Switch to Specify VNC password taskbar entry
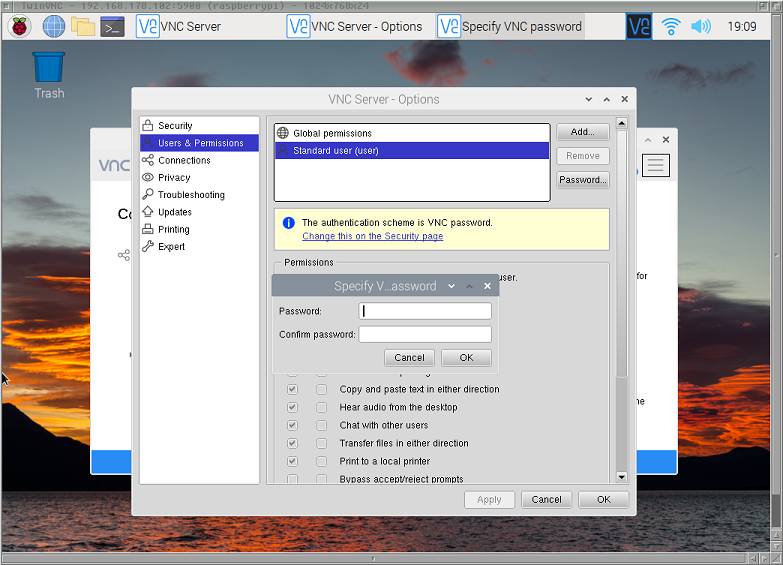The width and height of the screenshot is (783, 565). [x=510, y=26]
